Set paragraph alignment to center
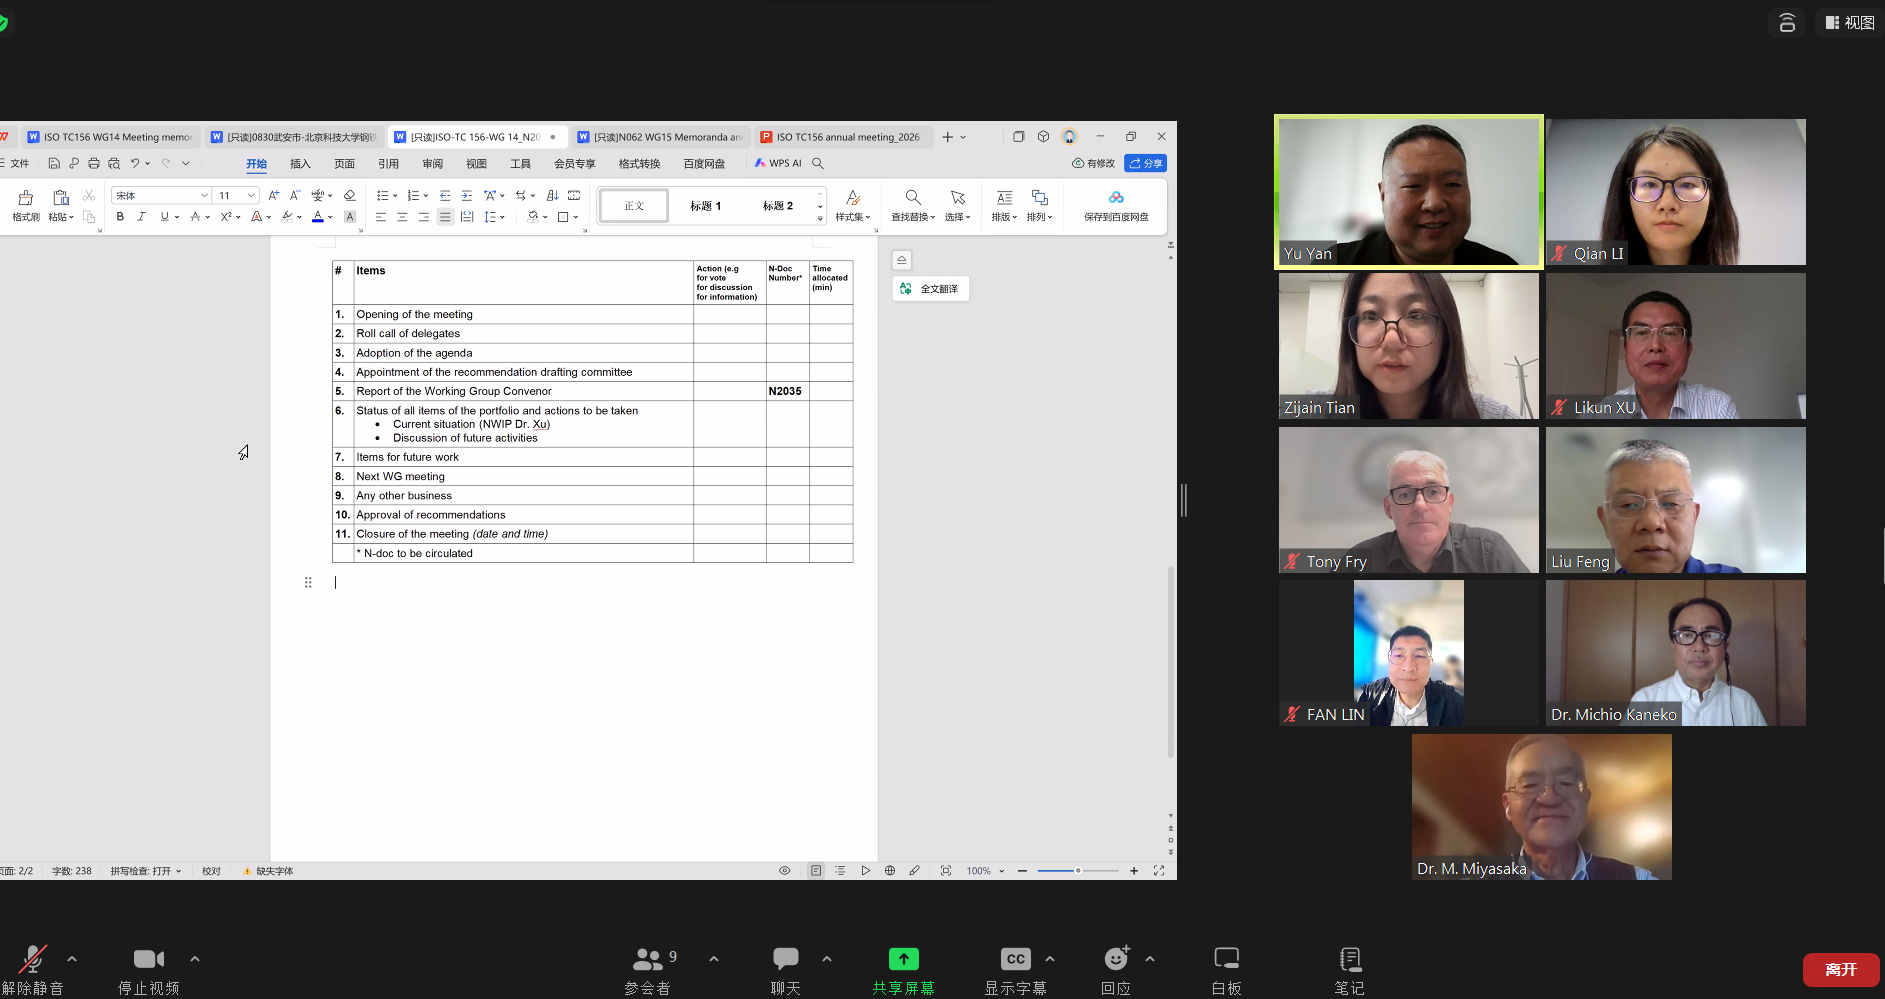 point(402,216)
